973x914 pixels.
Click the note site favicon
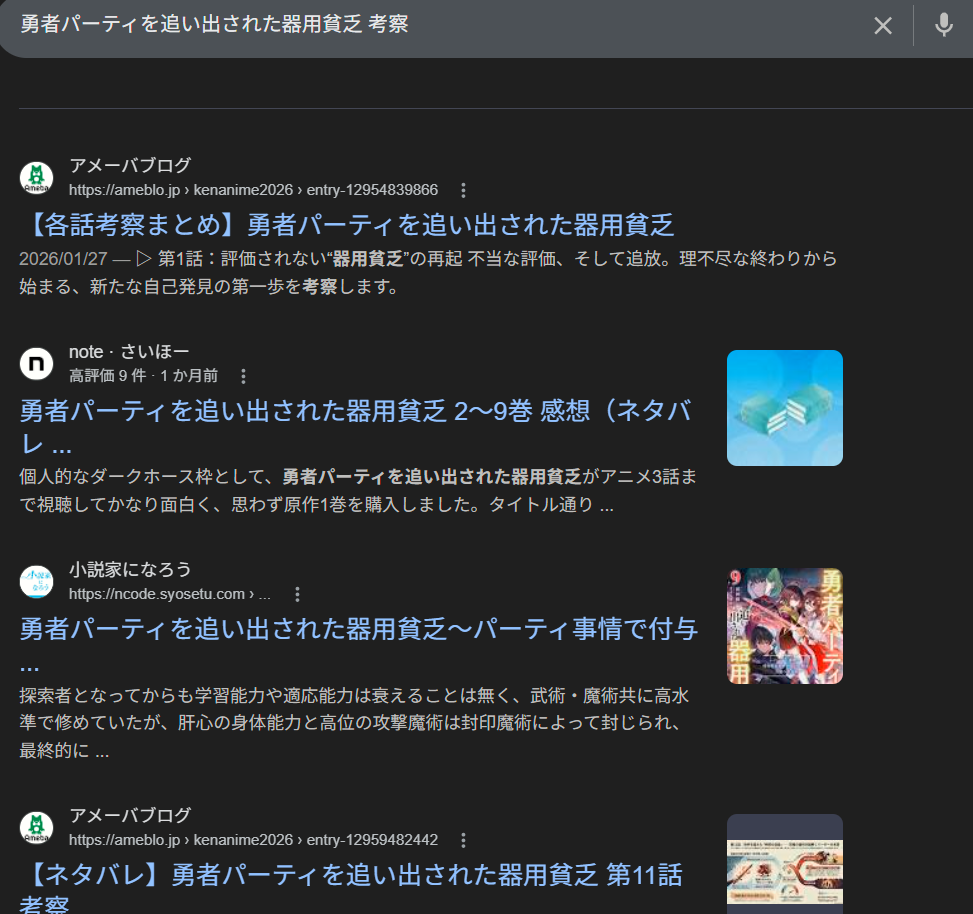click(x=36, y=363)
